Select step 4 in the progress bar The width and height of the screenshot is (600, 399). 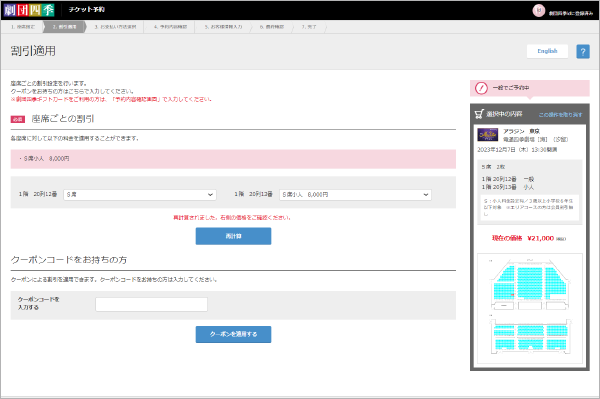pos(170,27)
